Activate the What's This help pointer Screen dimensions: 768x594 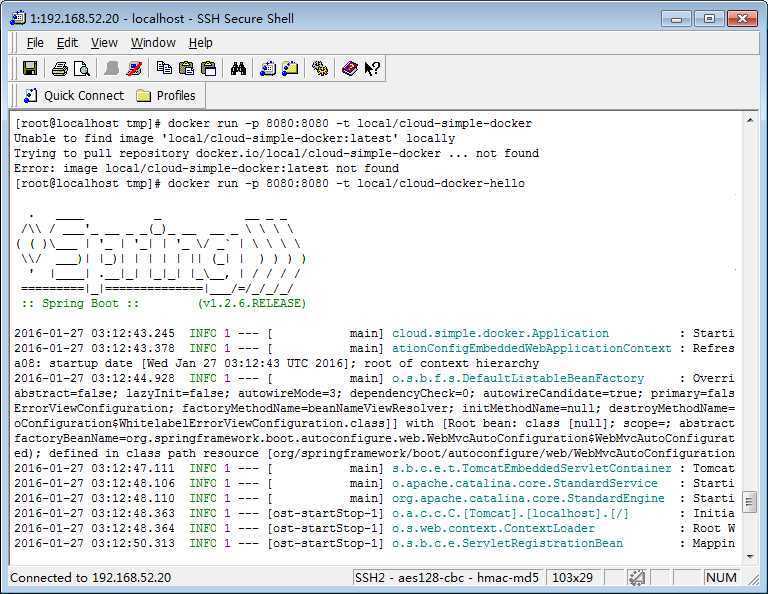372,68
